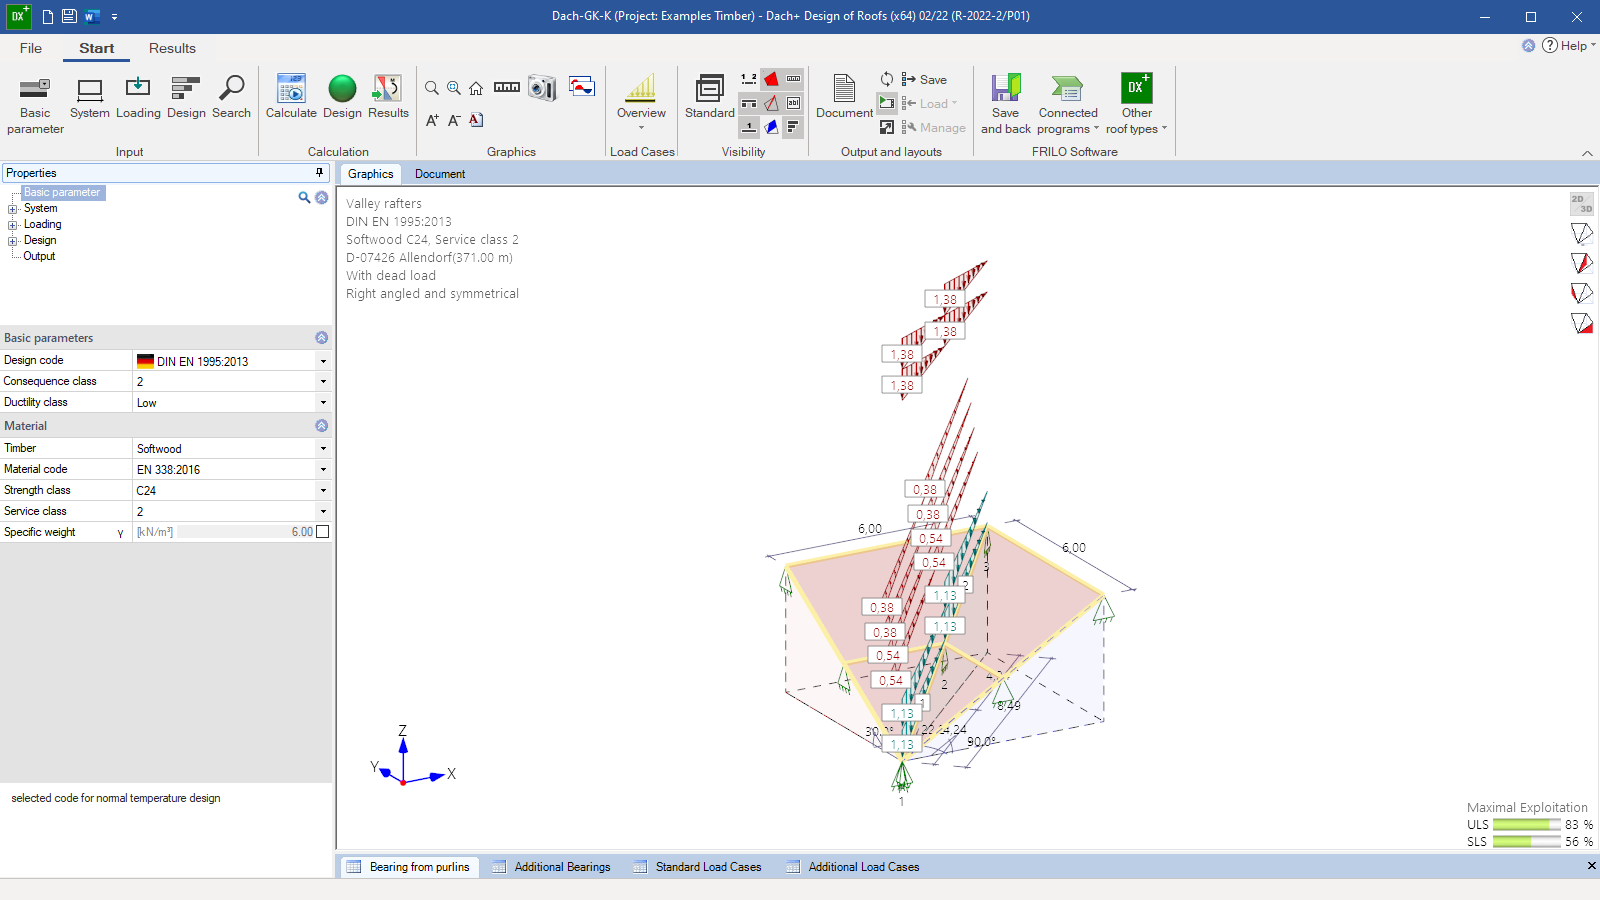Open Material code dropdown

[323, 470]
